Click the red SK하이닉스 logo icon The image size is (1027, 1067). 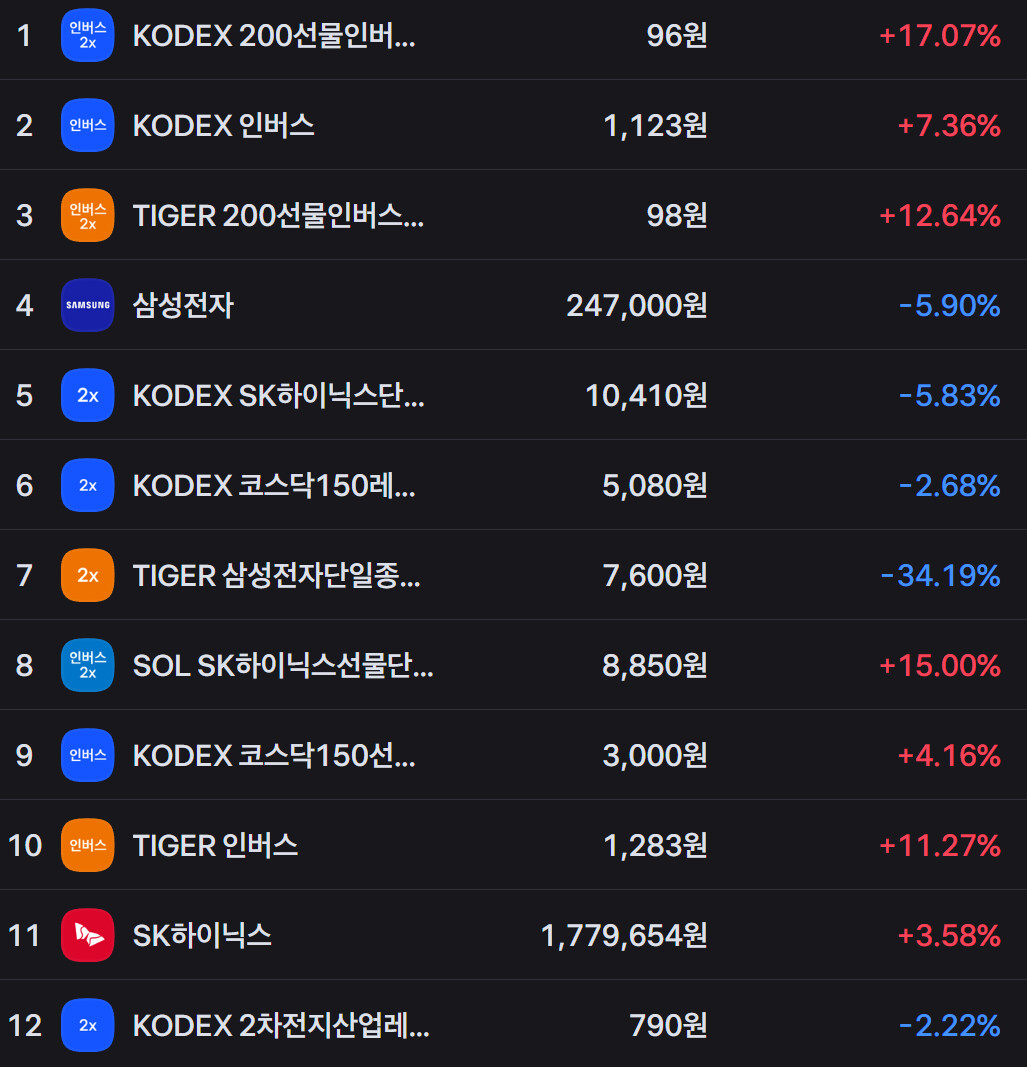point(87,935)
